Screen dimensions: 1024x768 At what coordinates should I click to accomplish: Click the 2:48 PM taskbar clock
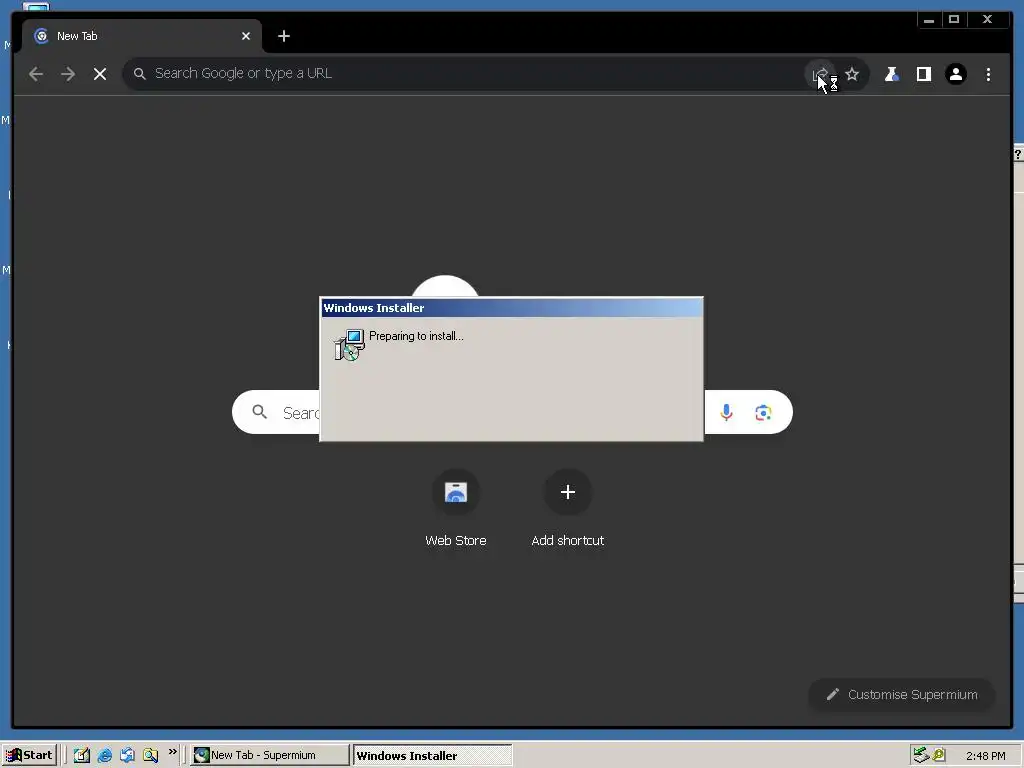pos(985,756)
